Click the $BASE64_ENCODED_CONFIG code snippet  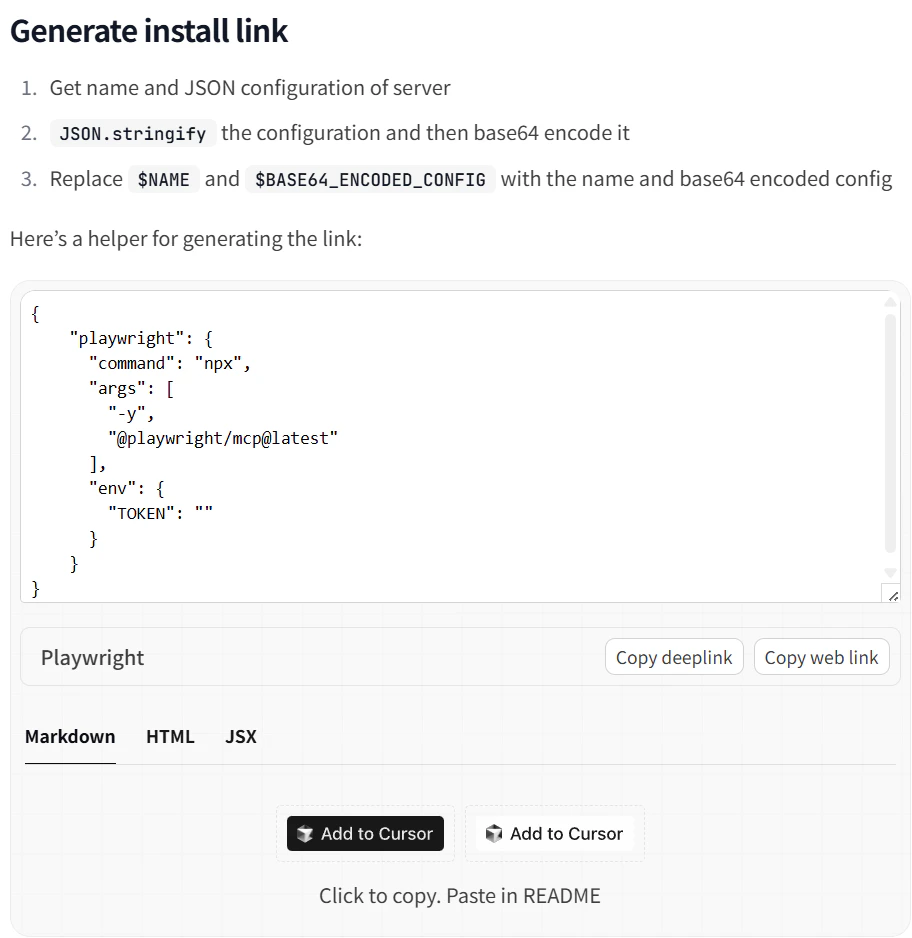pos(370,179)
